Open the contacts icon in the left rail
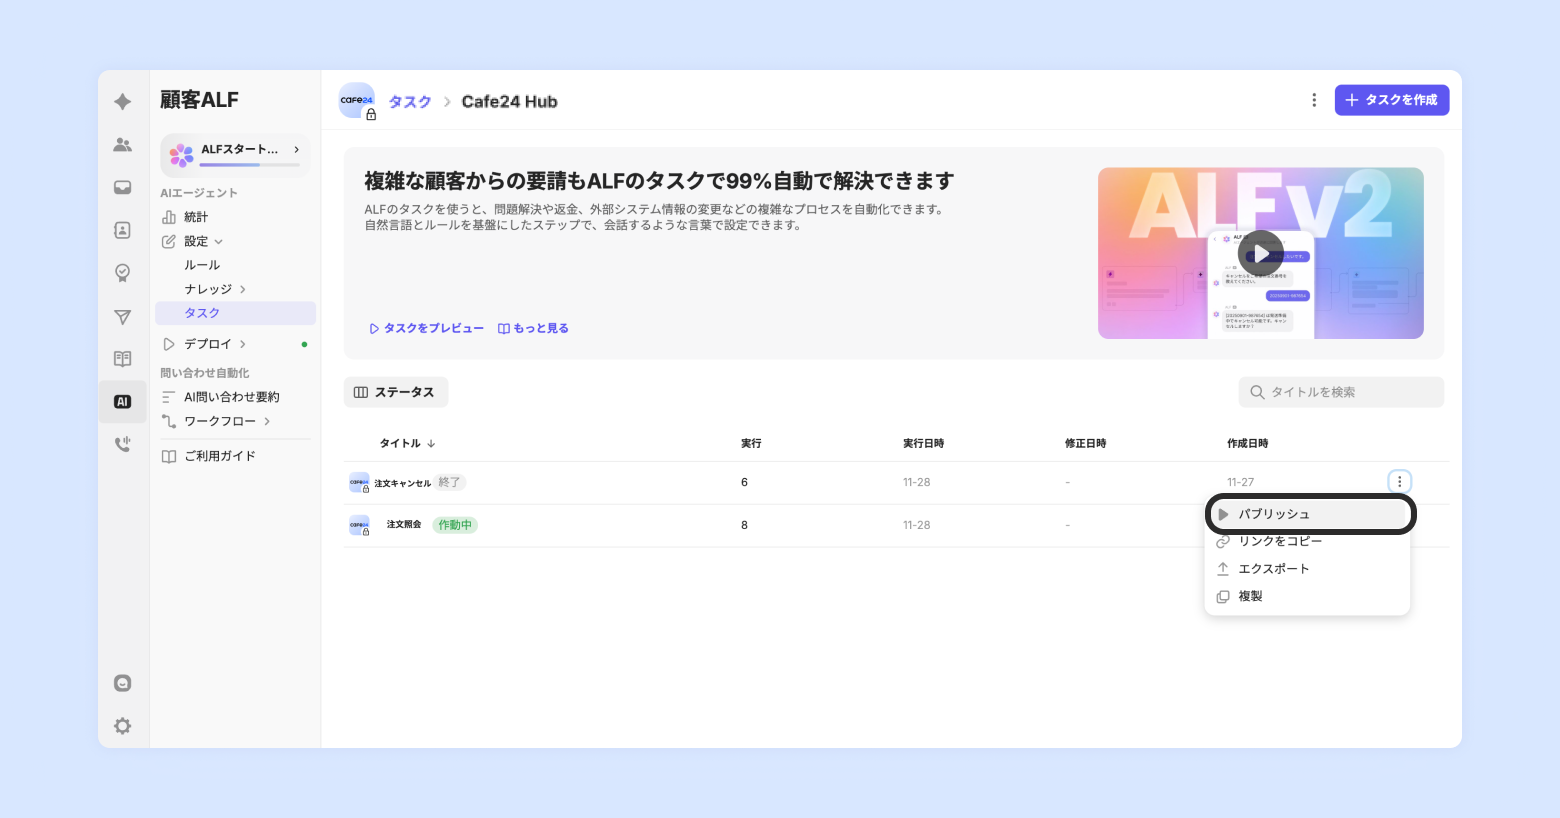This screenshot has width=1560, height=818. click(x=122, y=230)
